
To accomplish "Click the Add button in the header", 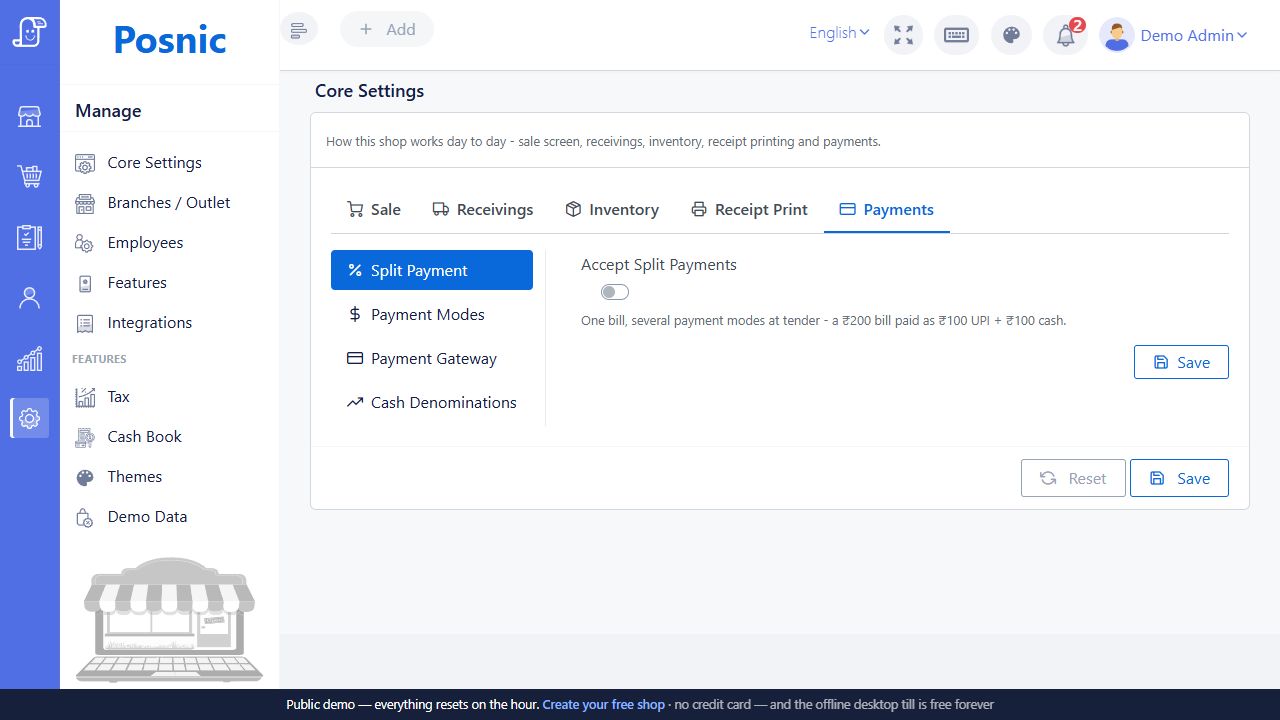I will (x=387, y=30).
